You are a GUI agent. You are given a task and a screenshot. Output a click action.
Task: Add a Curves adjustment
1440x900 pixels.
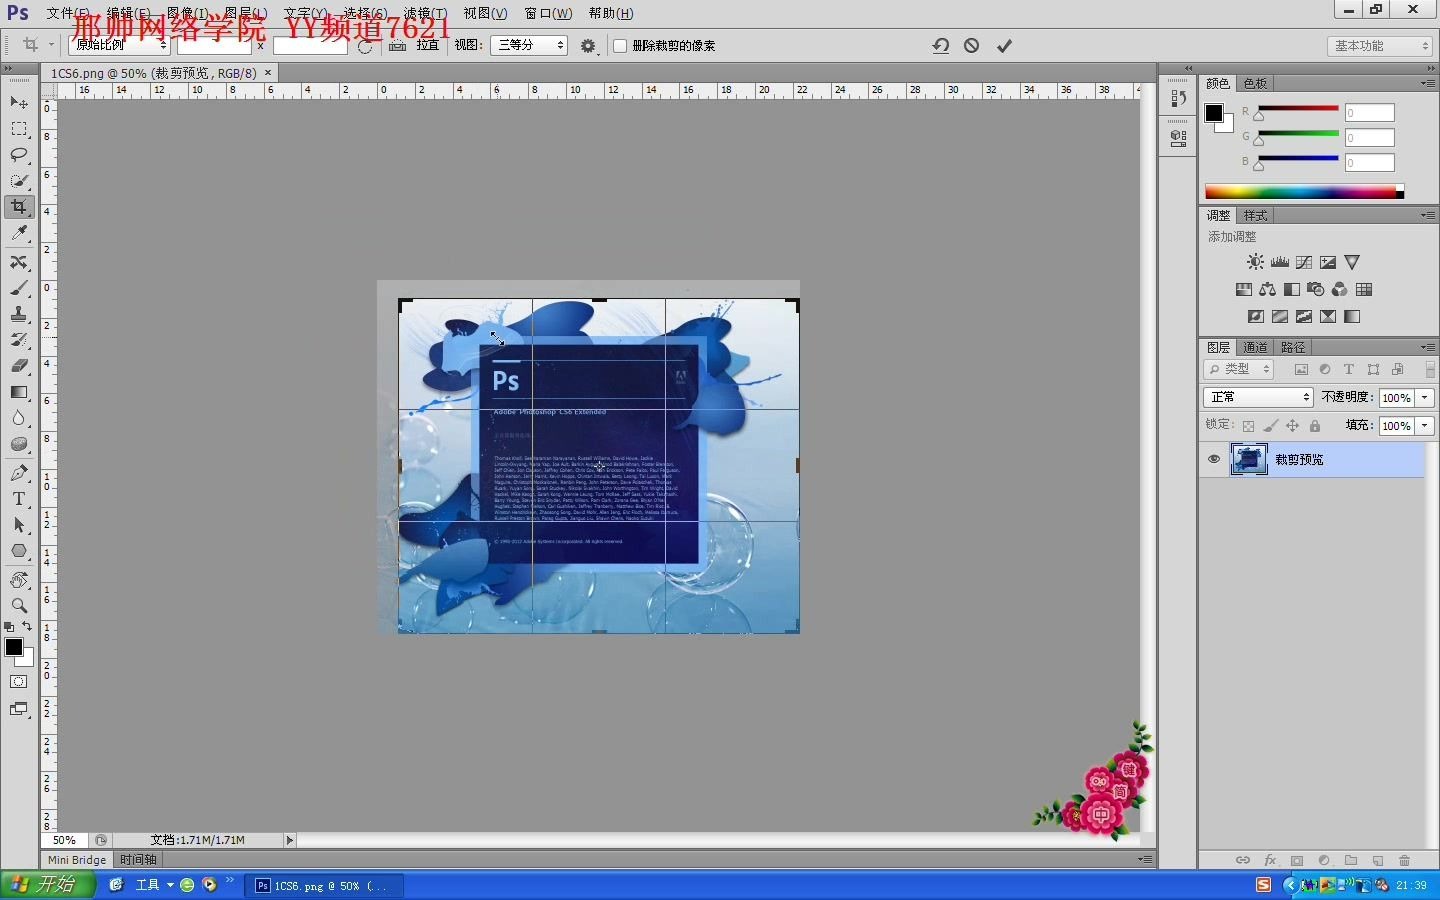click(1304, 262)
